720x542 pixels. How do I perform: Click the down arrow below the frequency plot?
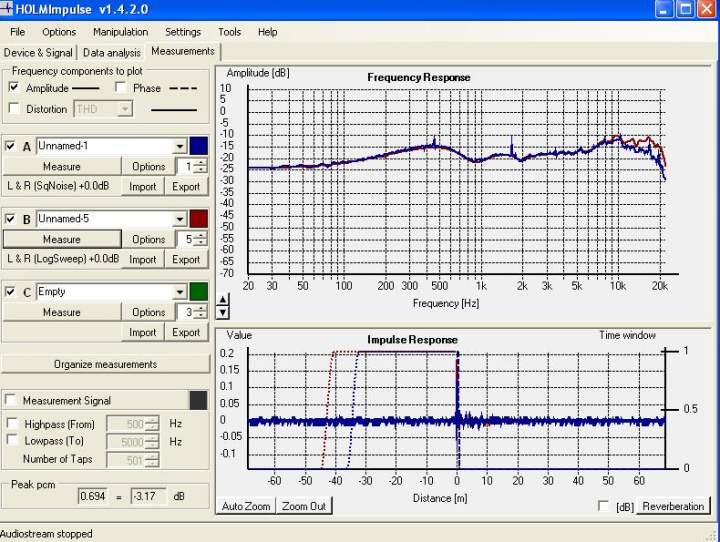223,313
